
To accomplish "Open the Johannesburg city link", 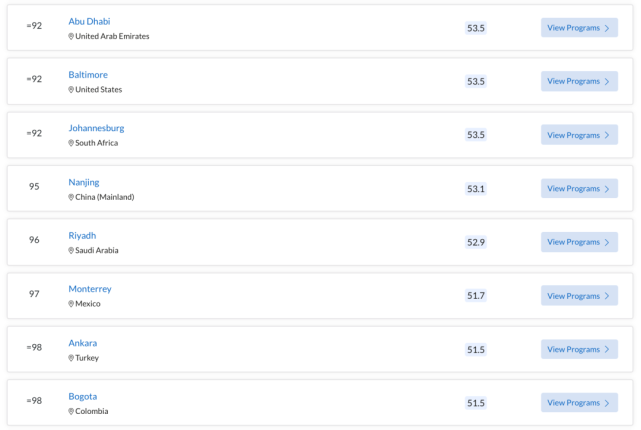I will [x=96, y=128].
